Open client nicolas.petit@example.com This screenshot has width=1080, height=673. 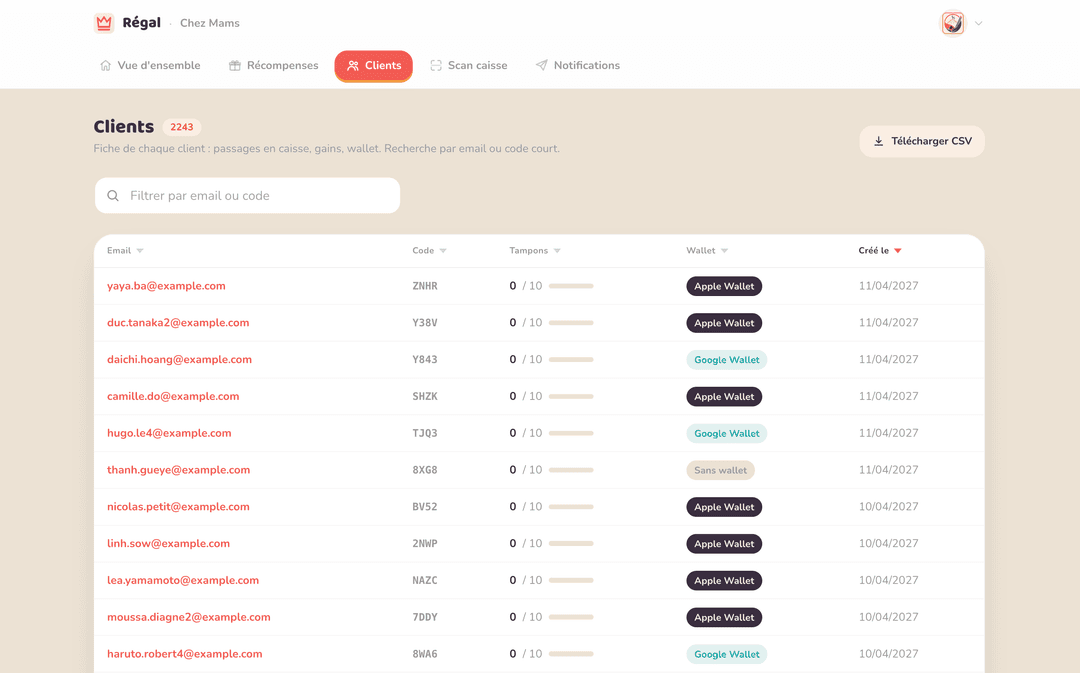coord(178,507)
